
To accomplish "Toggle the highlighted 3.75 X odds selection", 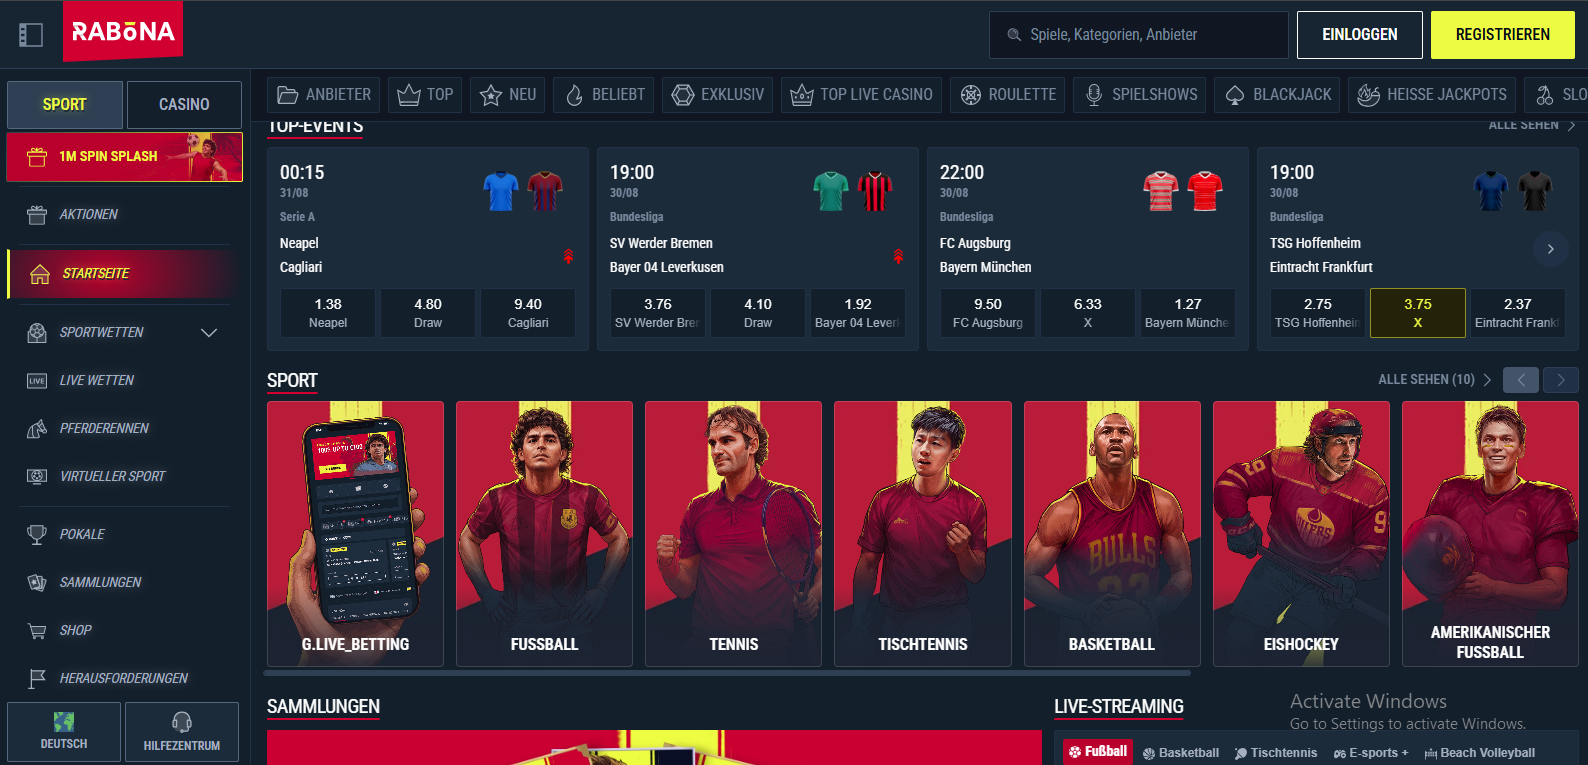I will (1417, 313).
